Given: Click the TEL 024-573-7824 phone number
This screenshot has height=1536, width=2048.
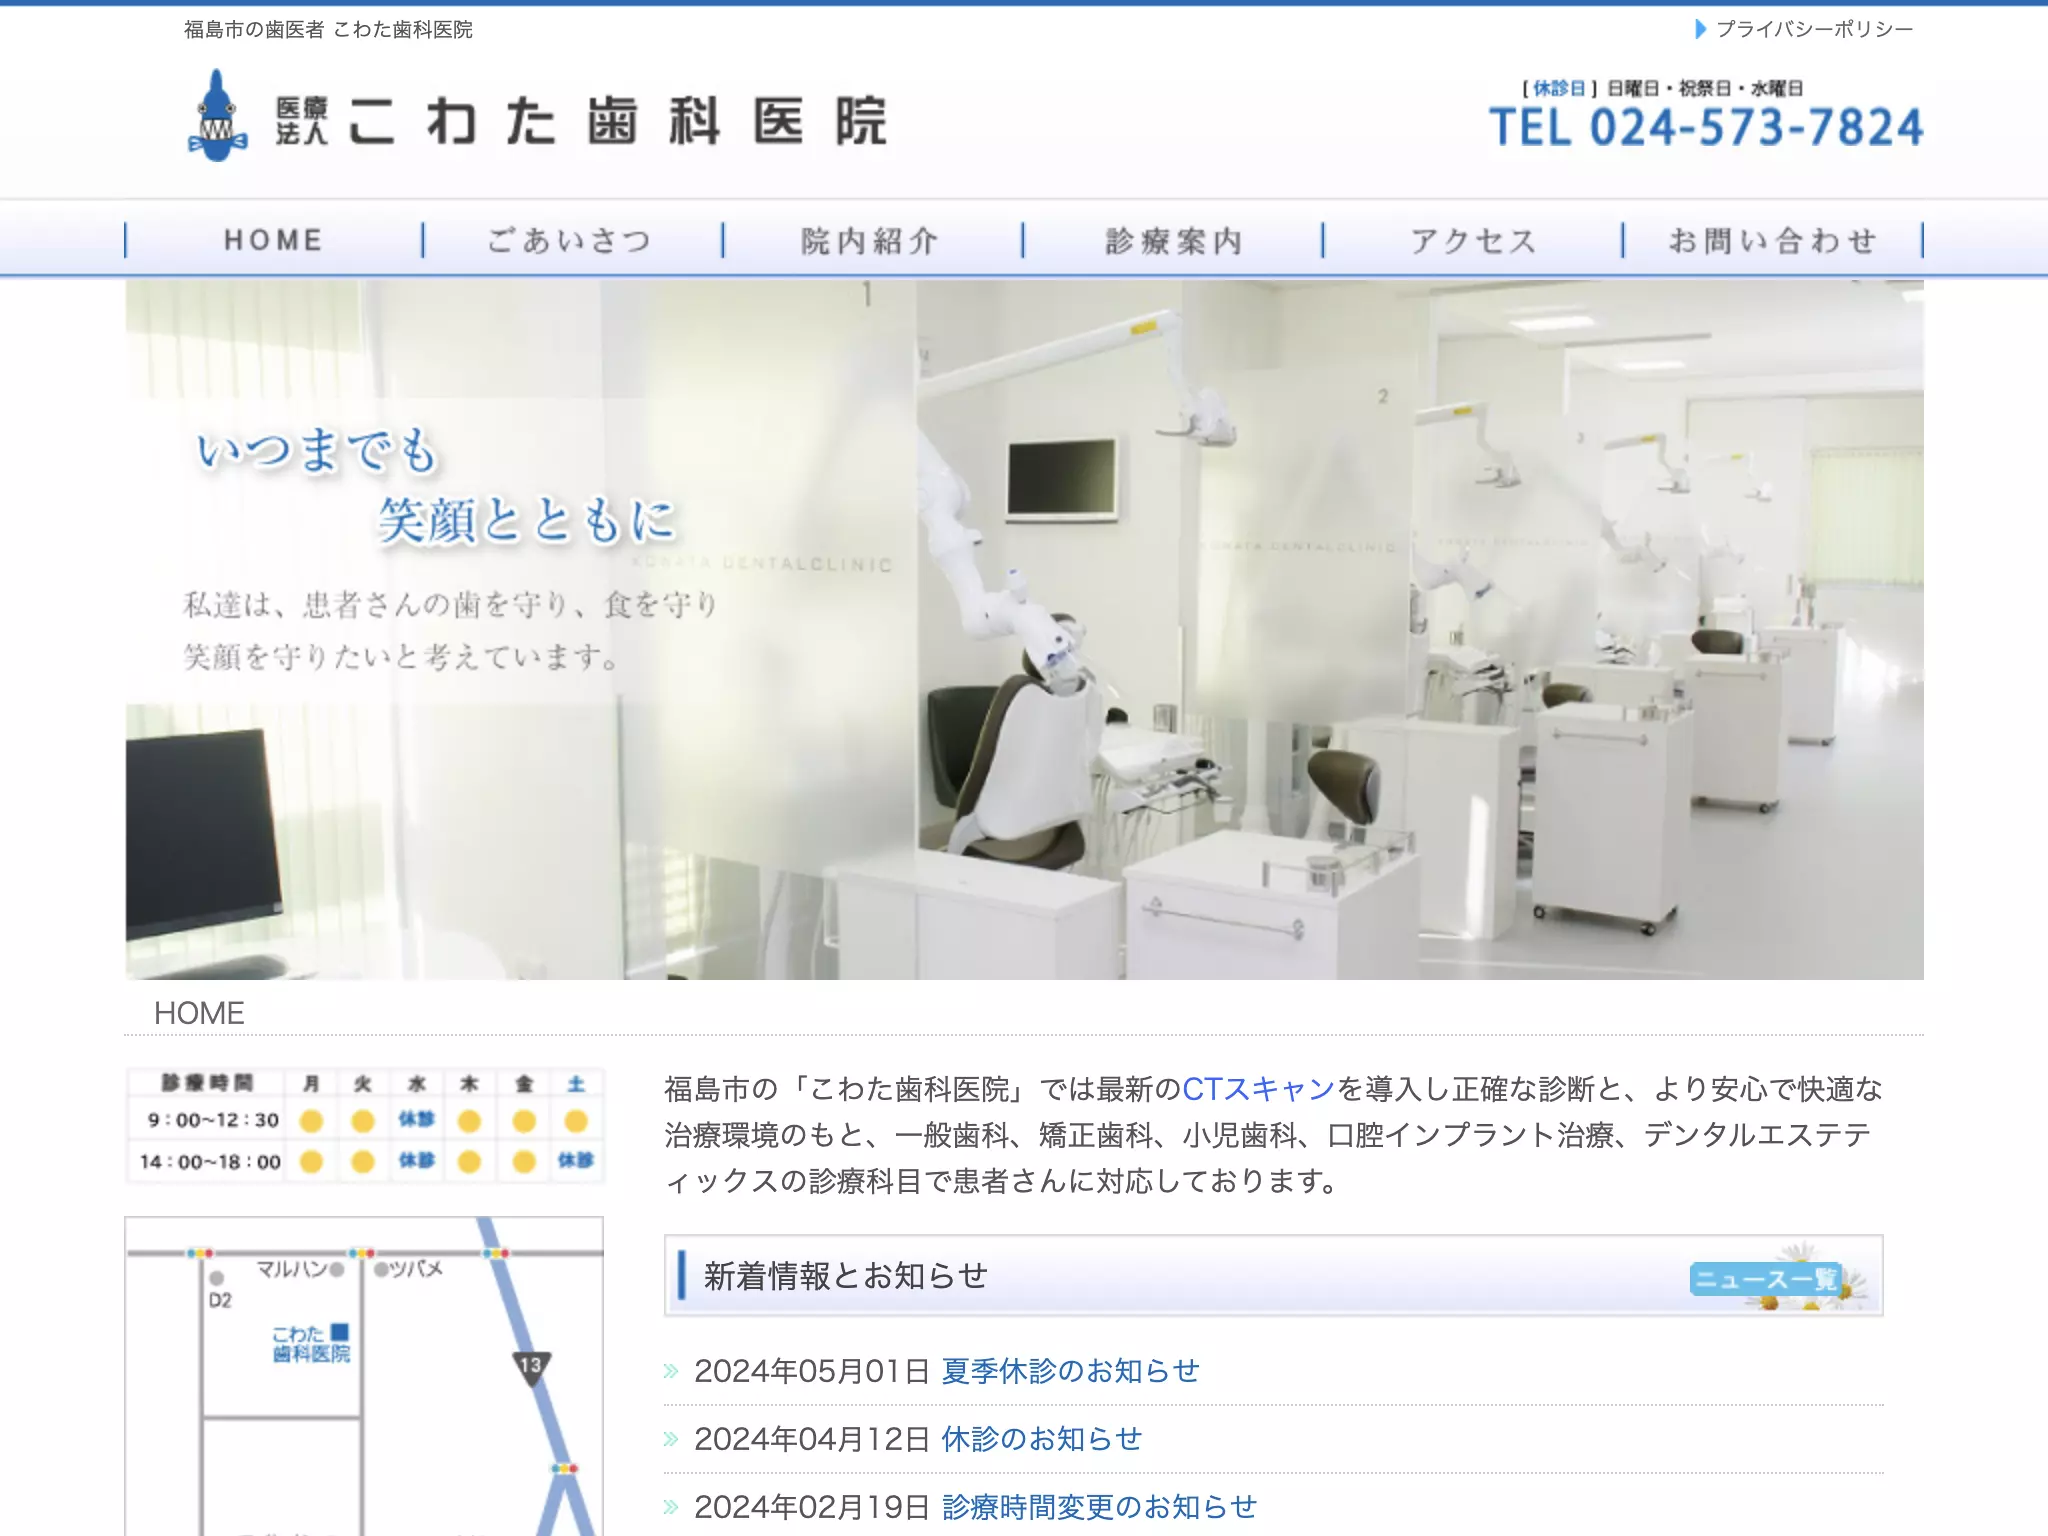Looking at the screenshot, I should [x=1706, y=128].
